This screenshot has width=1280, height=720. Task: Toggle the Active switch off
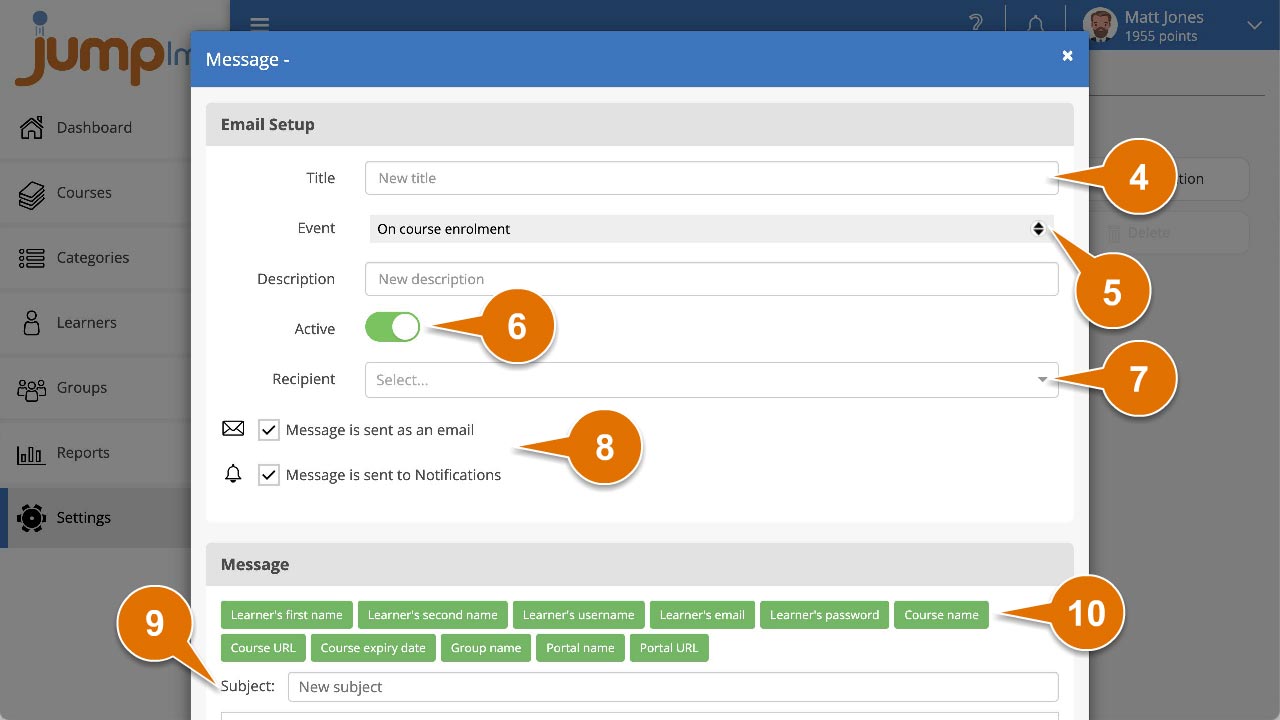tap(392, 327)
